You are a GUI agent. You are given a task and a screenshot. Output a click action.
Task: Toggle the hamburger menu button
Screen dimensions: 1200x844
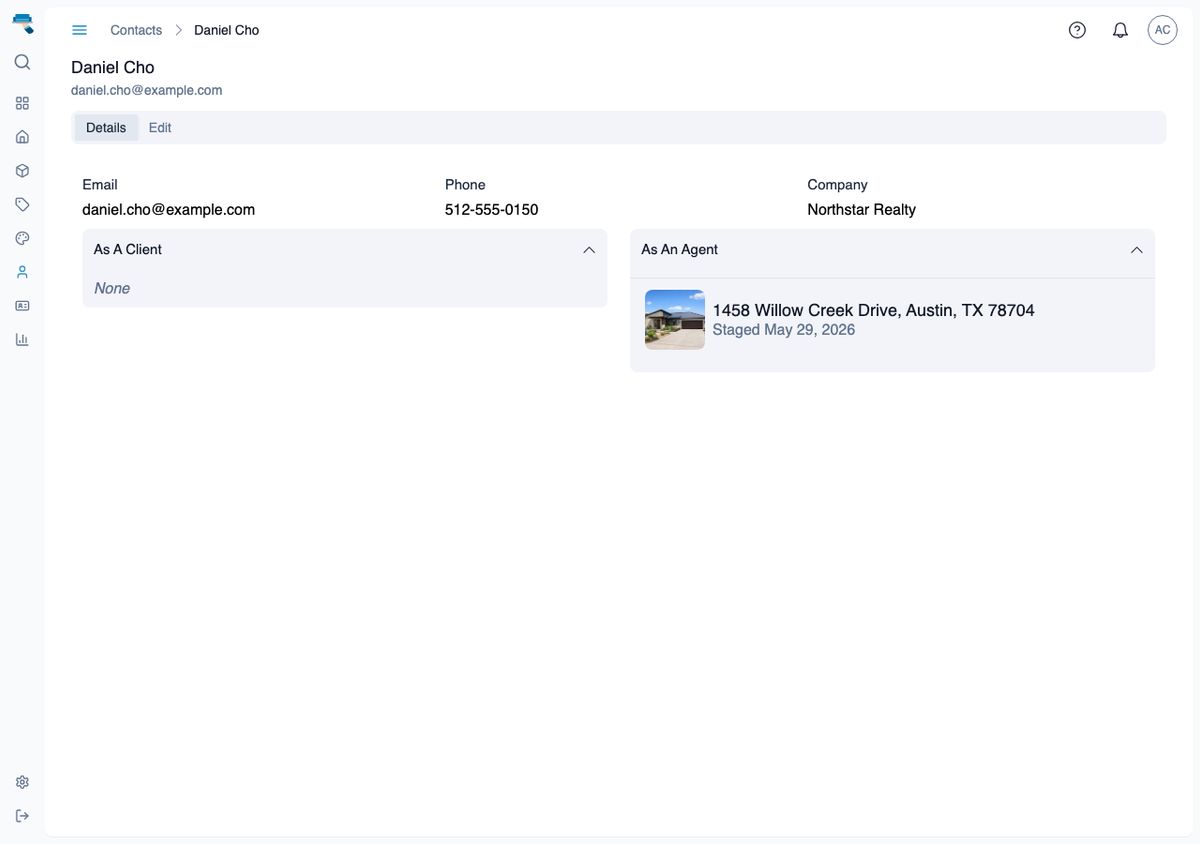(x=80, y=30)
